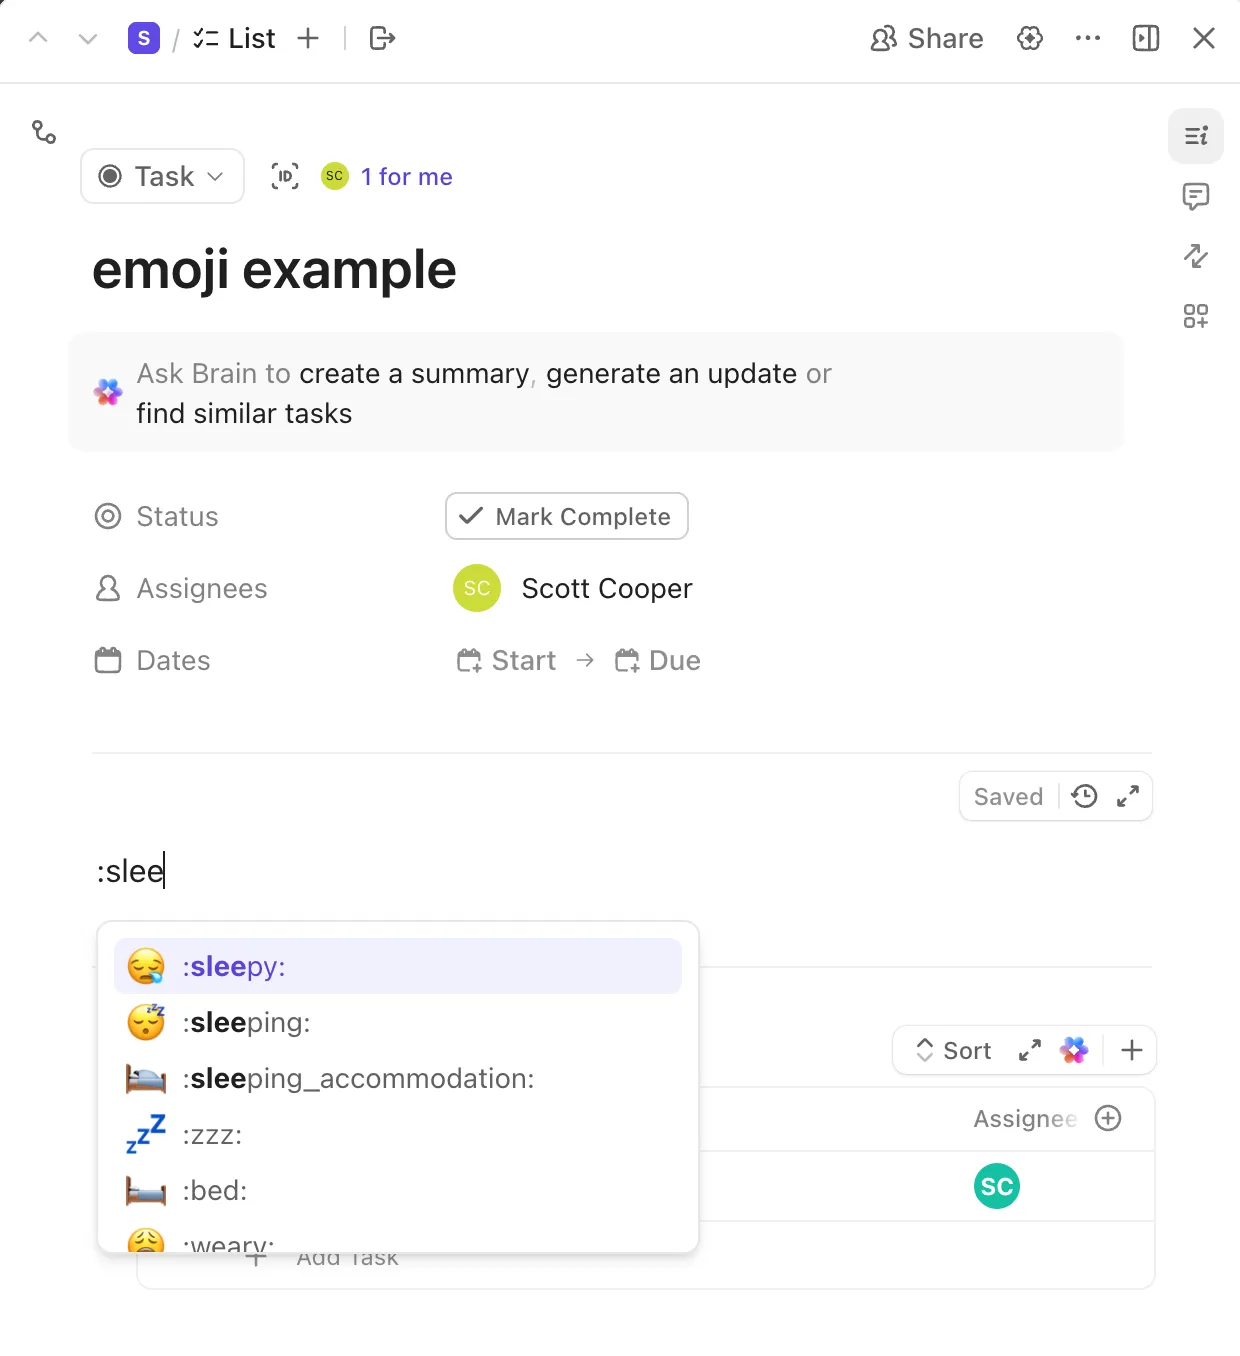Open the Comments panel icon

pyautogui.click(x=1196, y=196)
